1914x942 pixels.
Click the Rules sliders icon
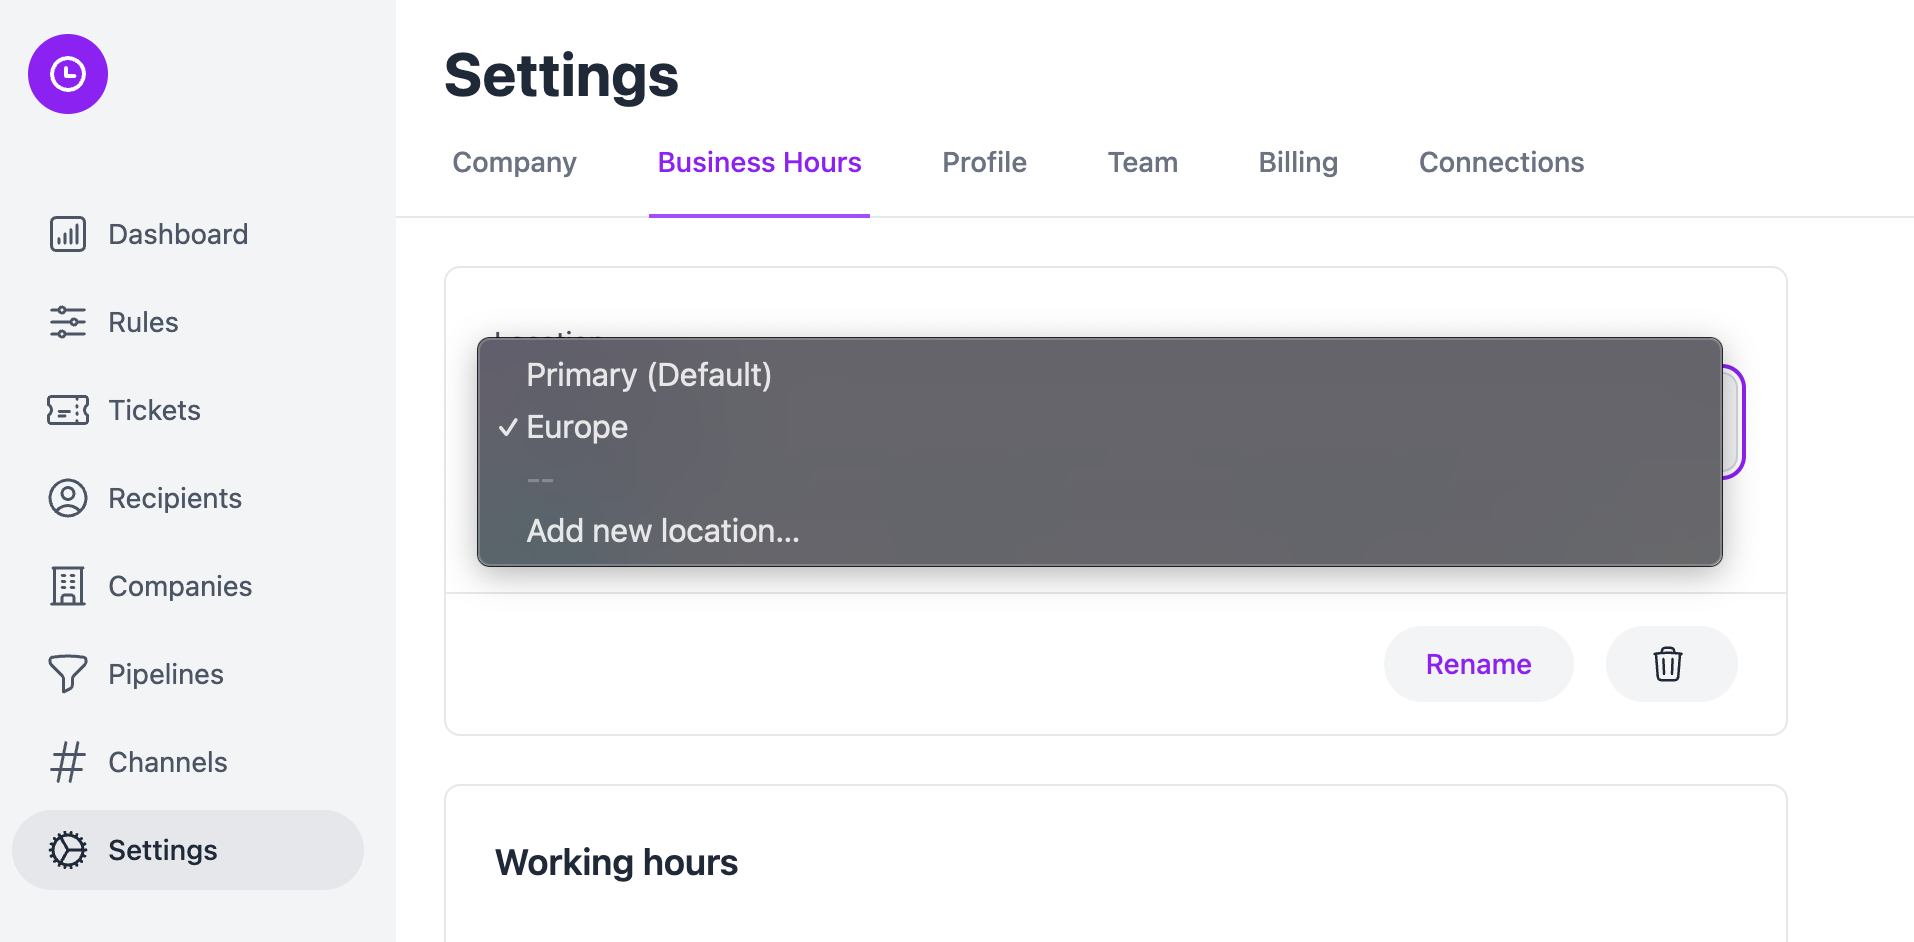coord(68,322)
